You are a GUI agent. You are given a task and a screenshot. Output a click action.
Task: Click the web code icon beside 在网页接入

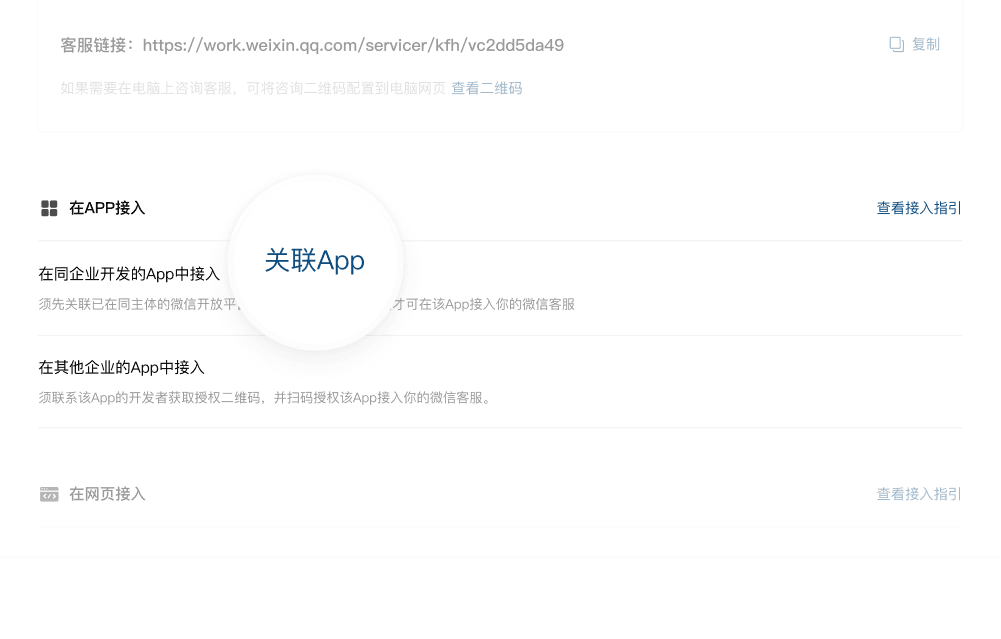point(49,494)
